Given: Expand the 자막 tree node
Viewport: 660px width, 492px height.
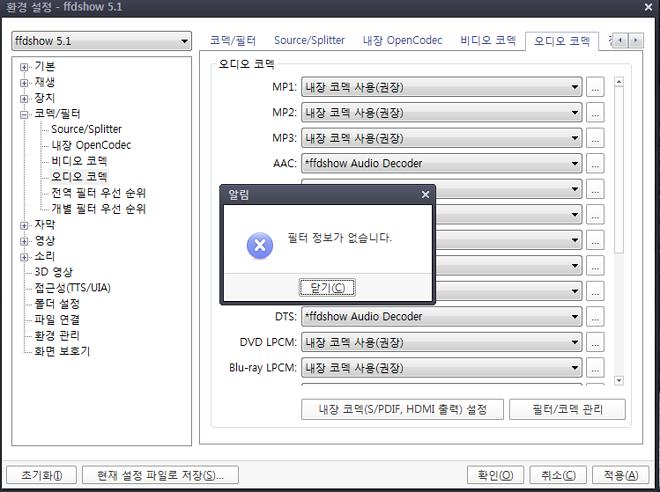Looking at the screenshot, I should [x=24, y=225].
